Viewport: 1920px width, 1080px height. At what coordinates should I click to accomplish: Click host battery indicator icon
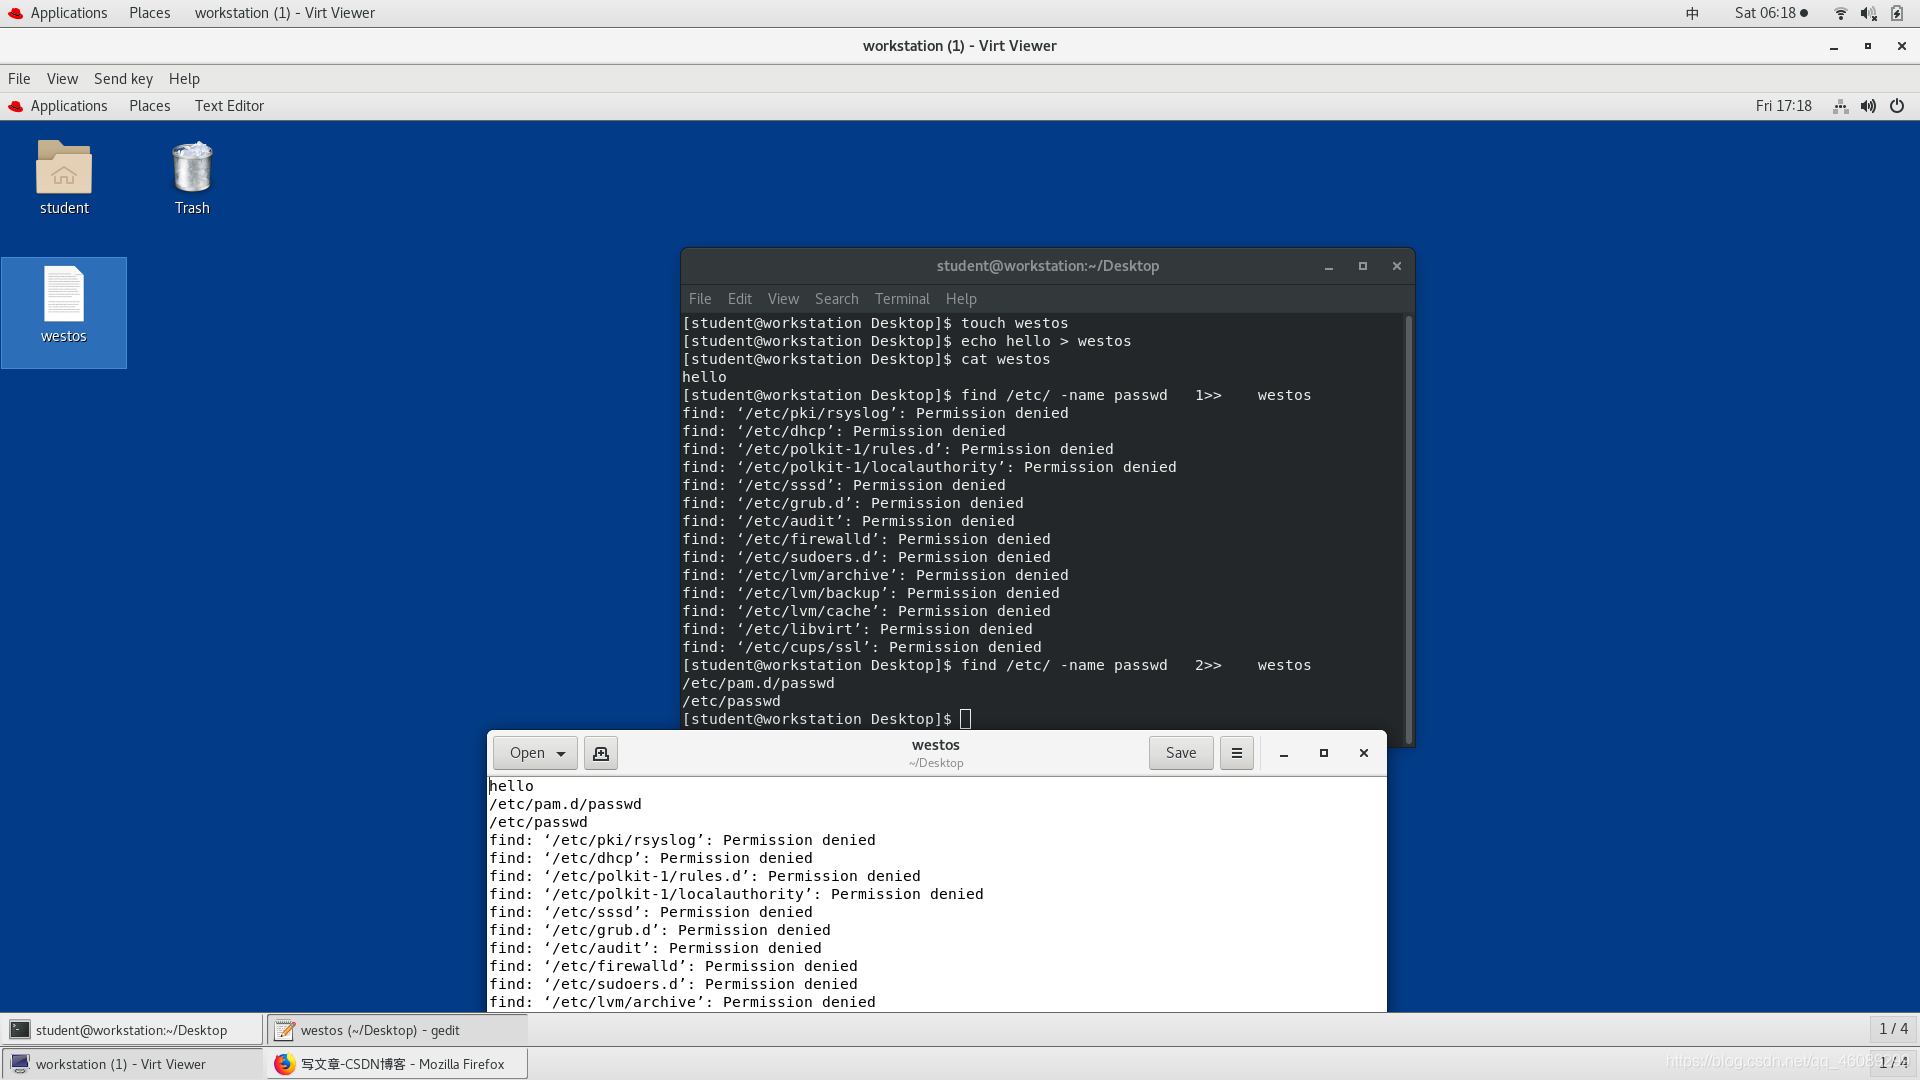tap(1897, 13)
